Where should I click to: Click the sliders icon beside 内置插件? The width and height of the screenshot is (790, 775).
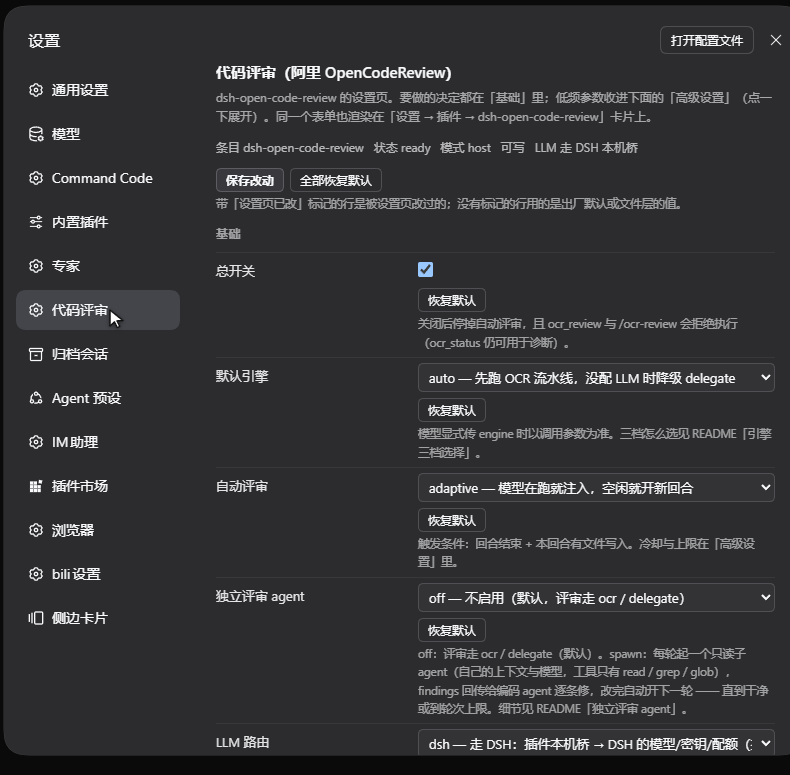36,222
